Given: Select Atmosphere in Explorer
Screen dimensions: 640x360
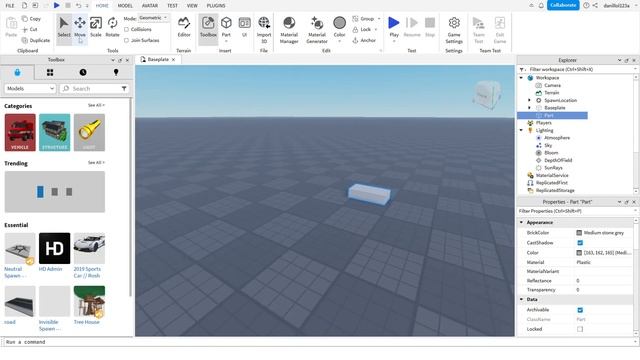Looking at the screenshot, I should point(557,138).
